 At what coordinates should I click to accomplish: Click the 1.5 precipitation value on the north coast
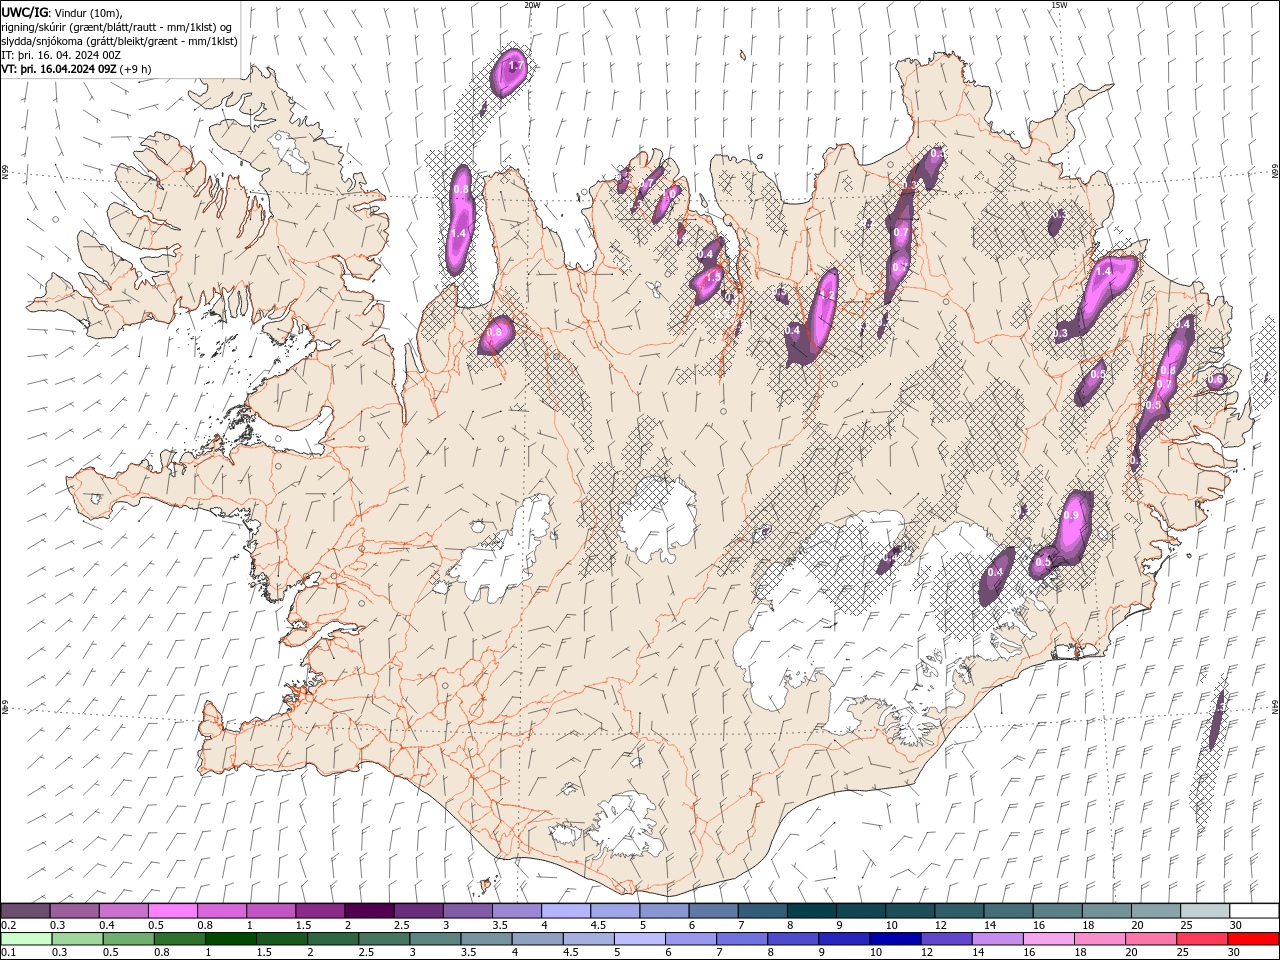(x=713, y=277)
